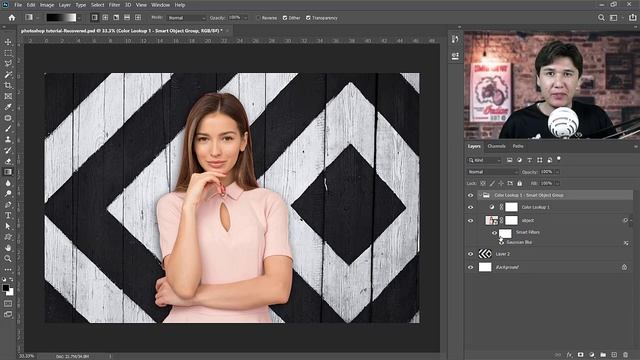
Task: Open the layer Fill dropdown
Action: [x=557, y=183]
